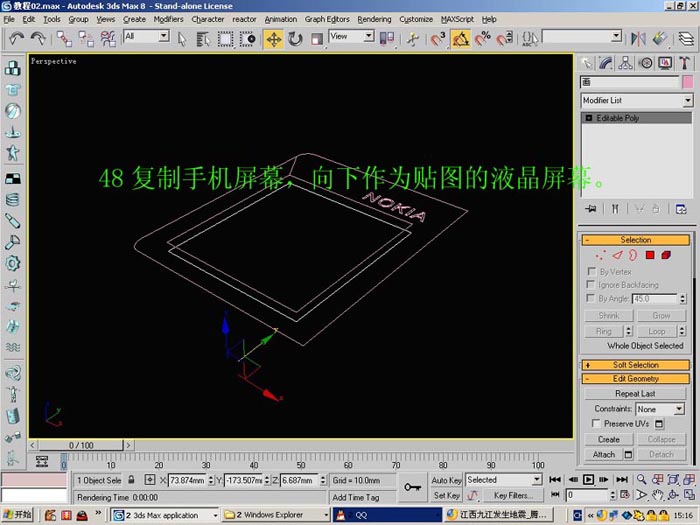The image size is (700, 525).
Task: Open Select by Name list icon
Action: 203,39
